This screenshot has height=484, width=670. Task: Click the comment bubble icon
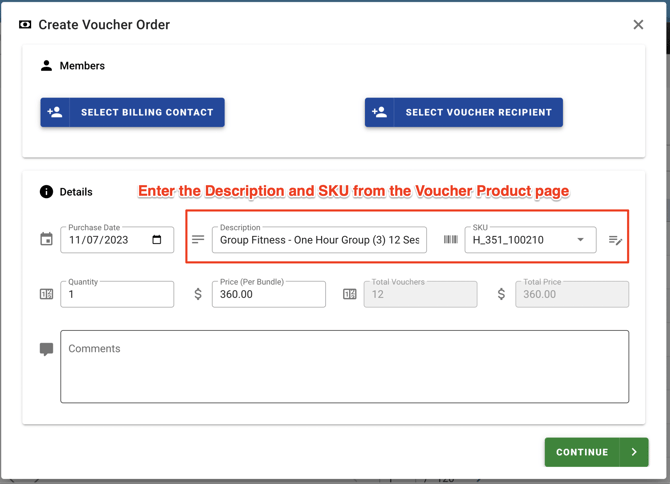pyautogui.click(x=46, y=349)
